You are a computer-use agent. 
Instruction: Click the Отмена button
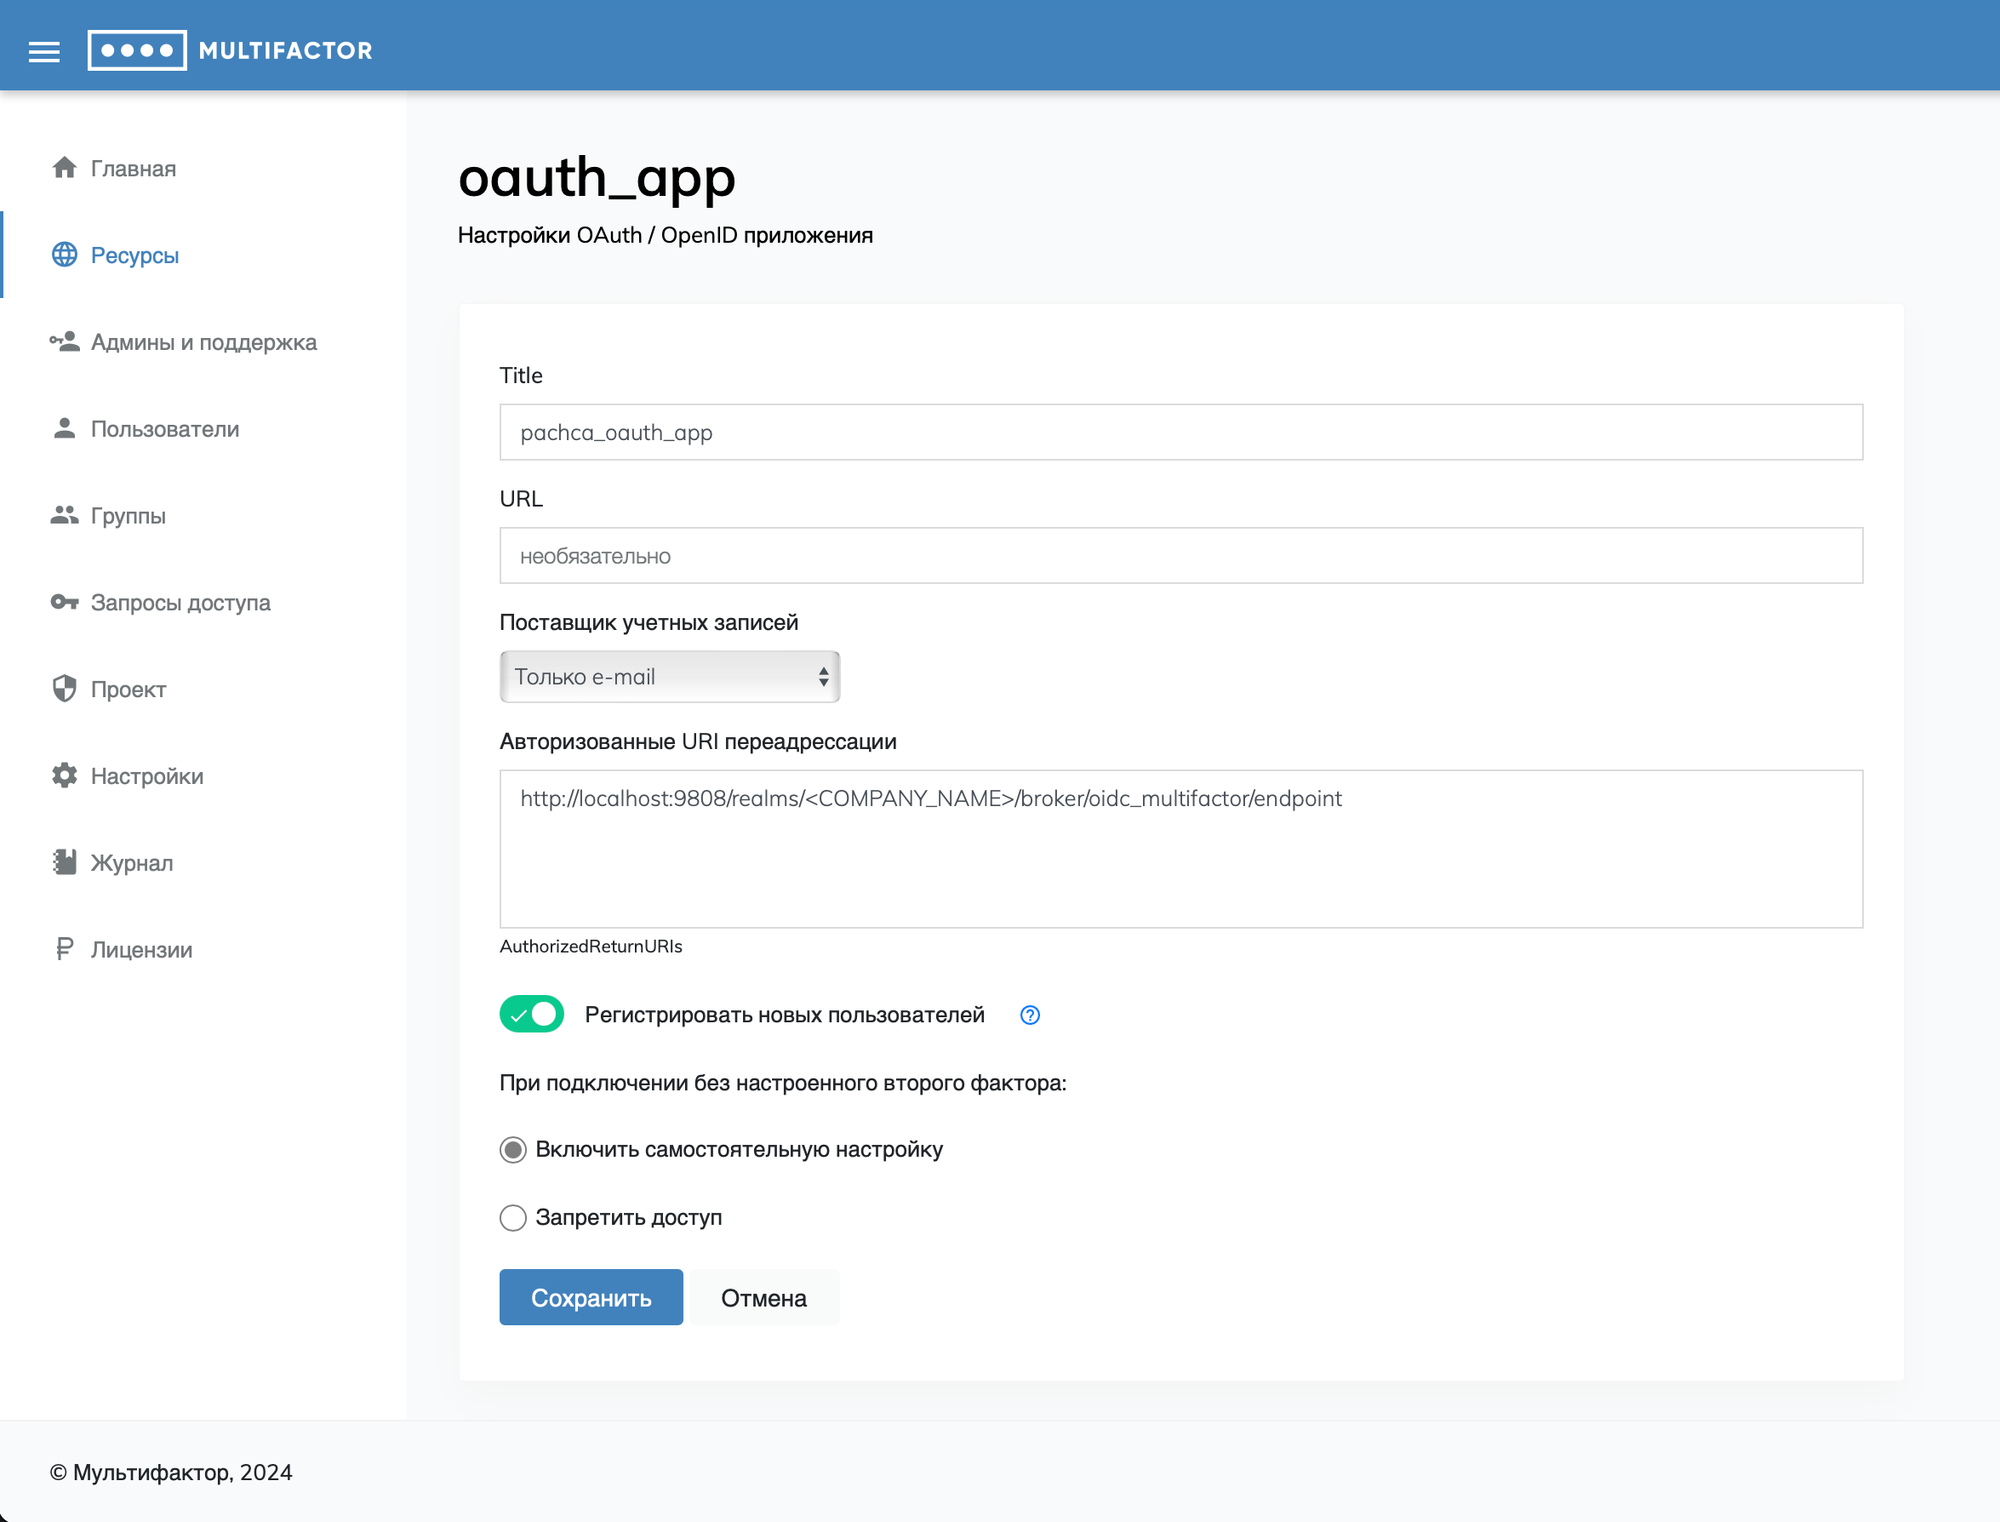(763, 1298)
